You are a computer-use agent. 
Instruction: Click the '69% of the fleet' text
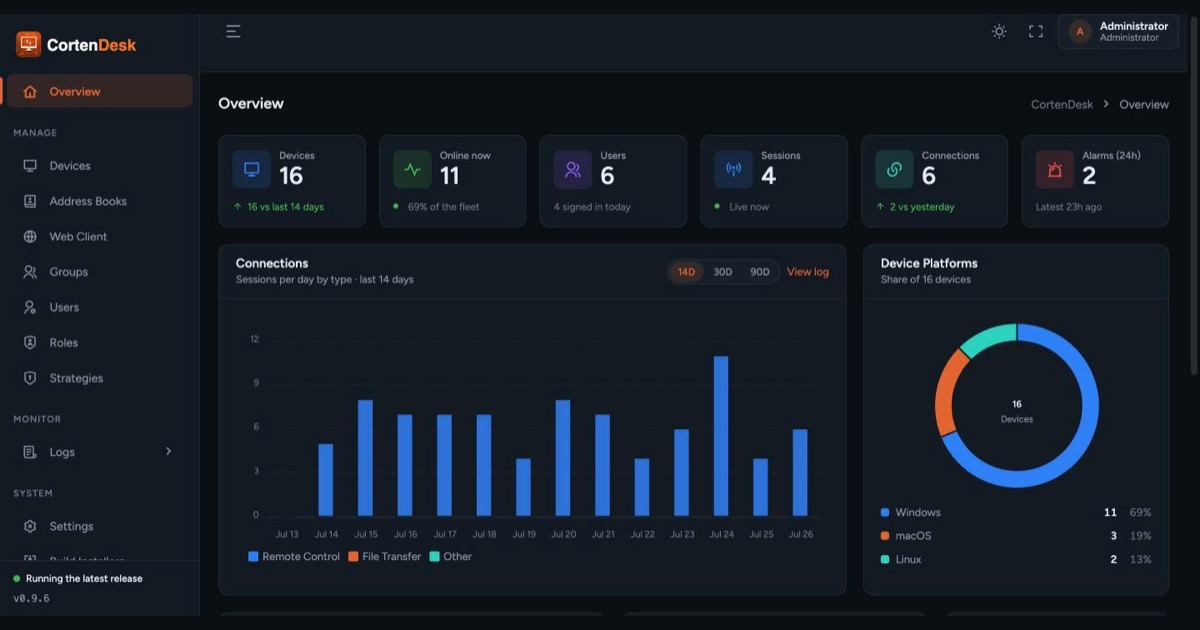point(443,207)
